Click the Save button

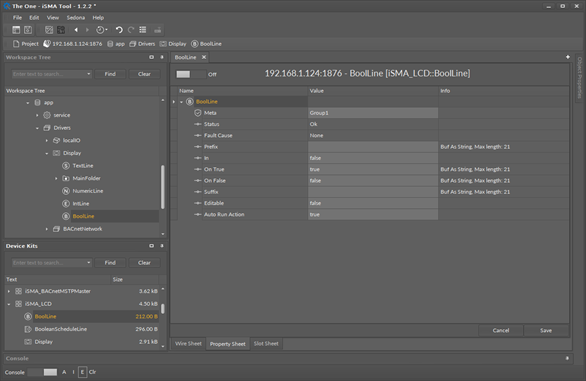pos(546,331)
